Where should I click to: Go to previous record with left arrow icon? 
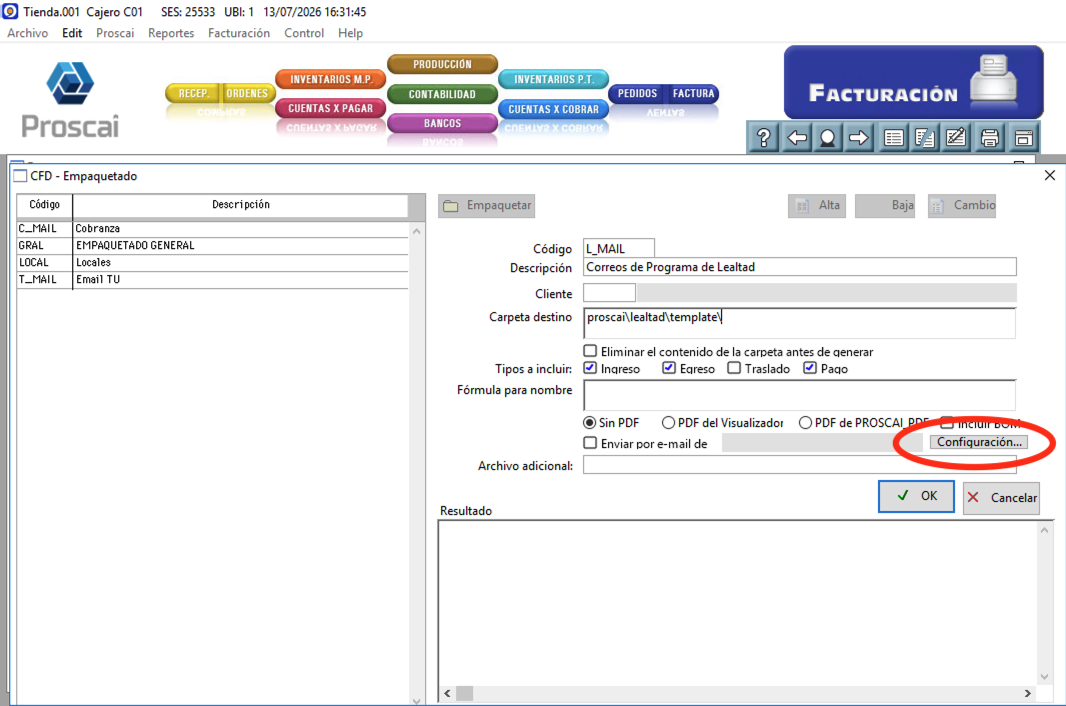click(x=796, y=138)
